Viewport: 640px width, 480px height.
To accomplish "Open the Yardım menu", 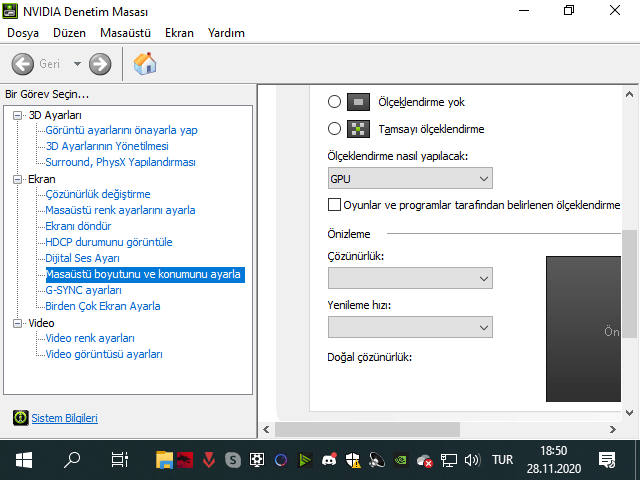I will (x=226, y=33).
